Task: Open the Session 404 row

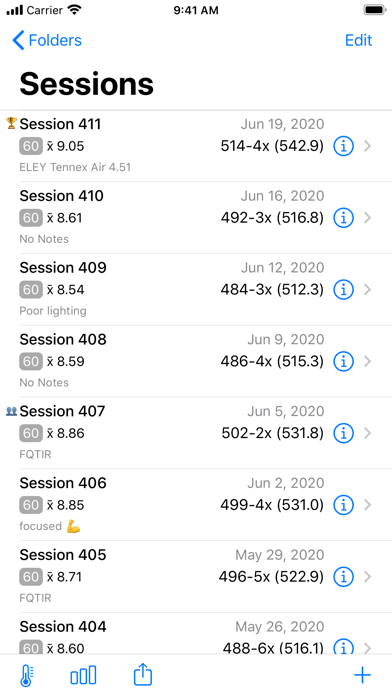Action: coord(196,633)
